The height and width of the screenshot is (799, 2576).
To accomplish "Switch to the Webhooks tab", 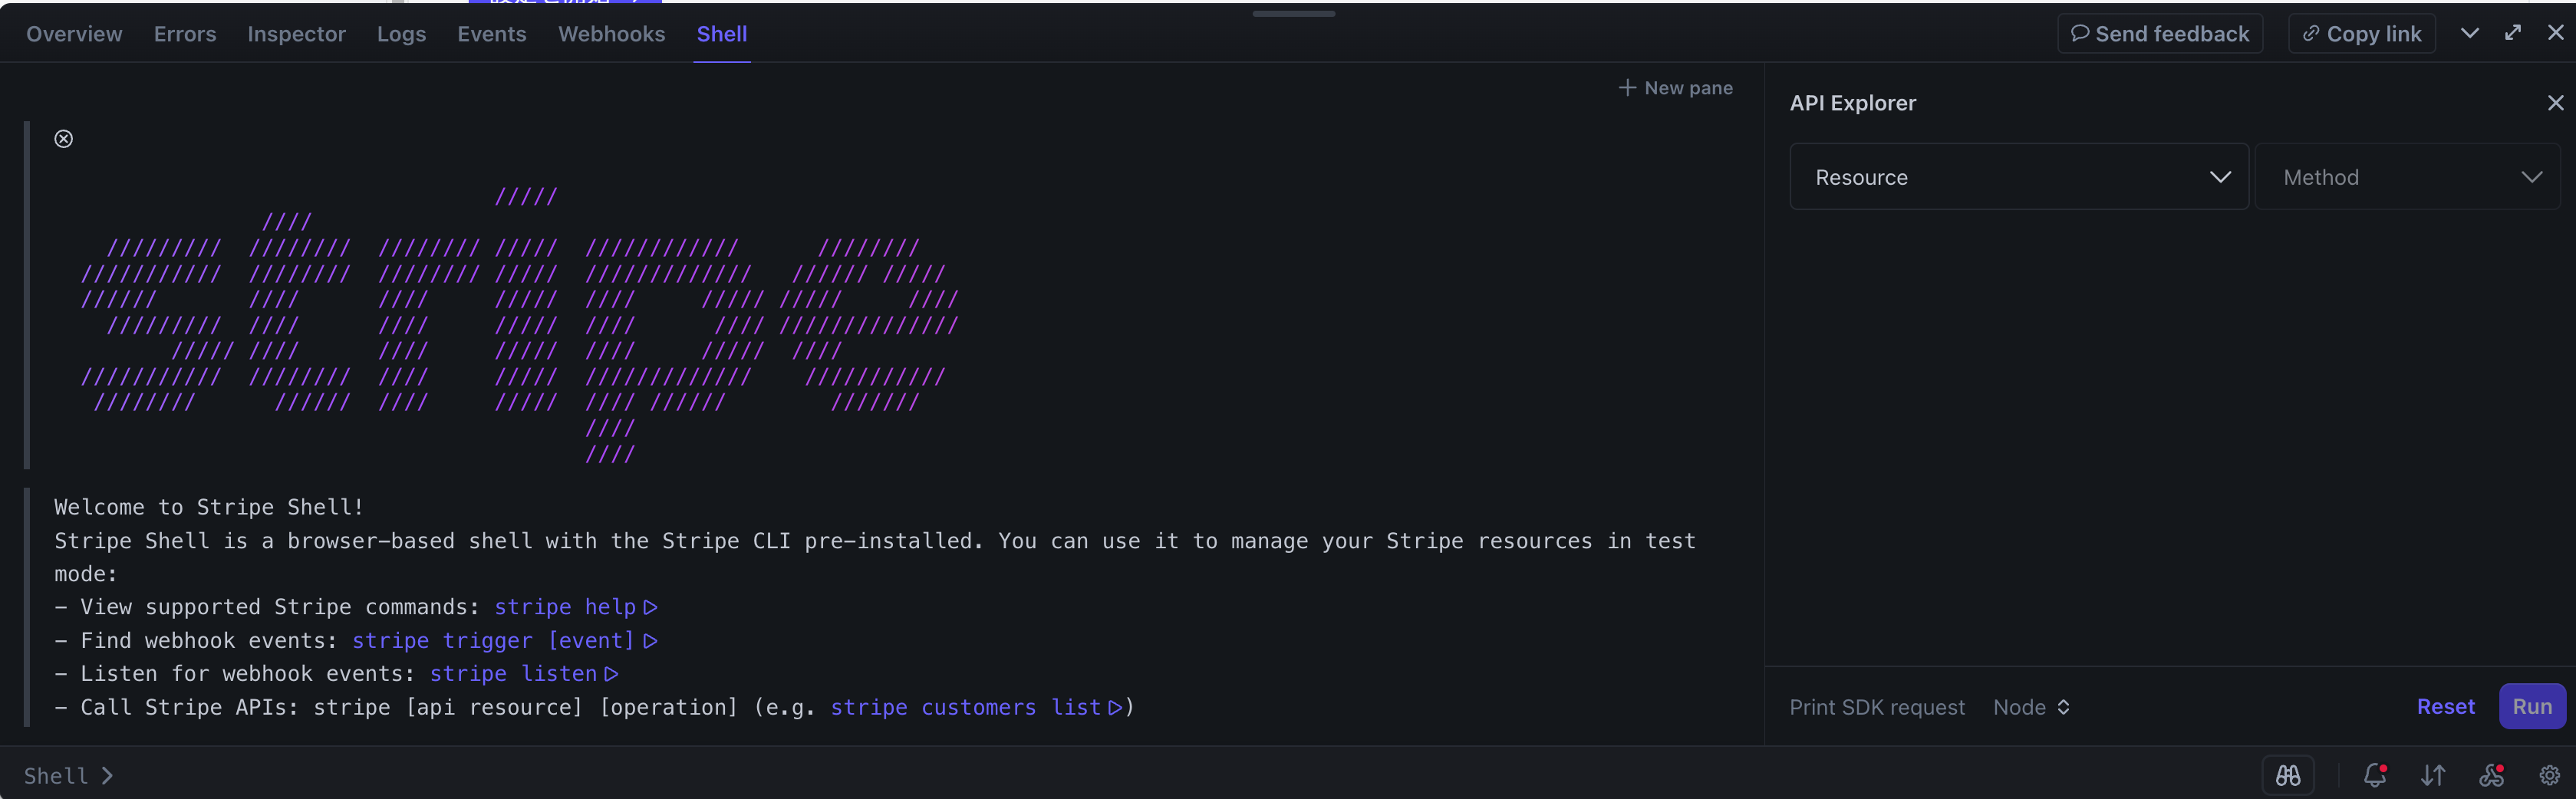I will [611, 33].
